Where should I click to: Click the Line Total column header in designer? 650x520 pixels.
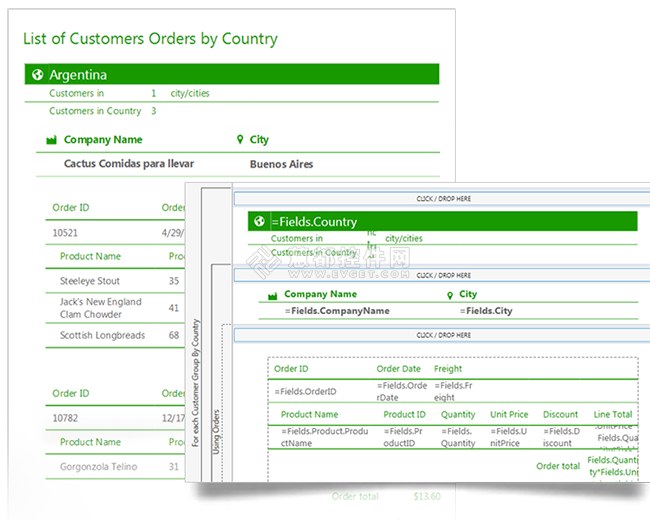point(613,414)
